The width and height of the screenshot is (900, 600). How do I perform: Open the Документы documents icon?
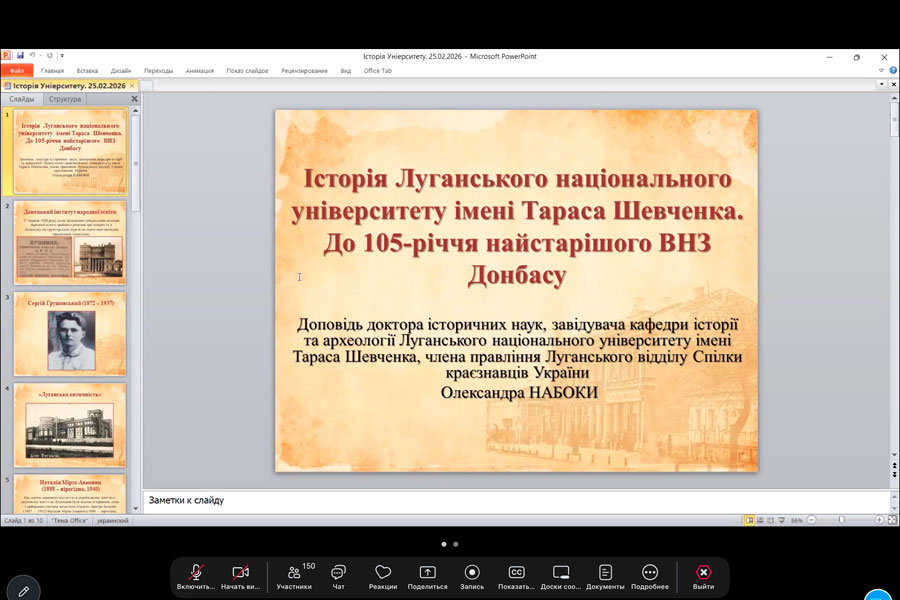(605, 573)
